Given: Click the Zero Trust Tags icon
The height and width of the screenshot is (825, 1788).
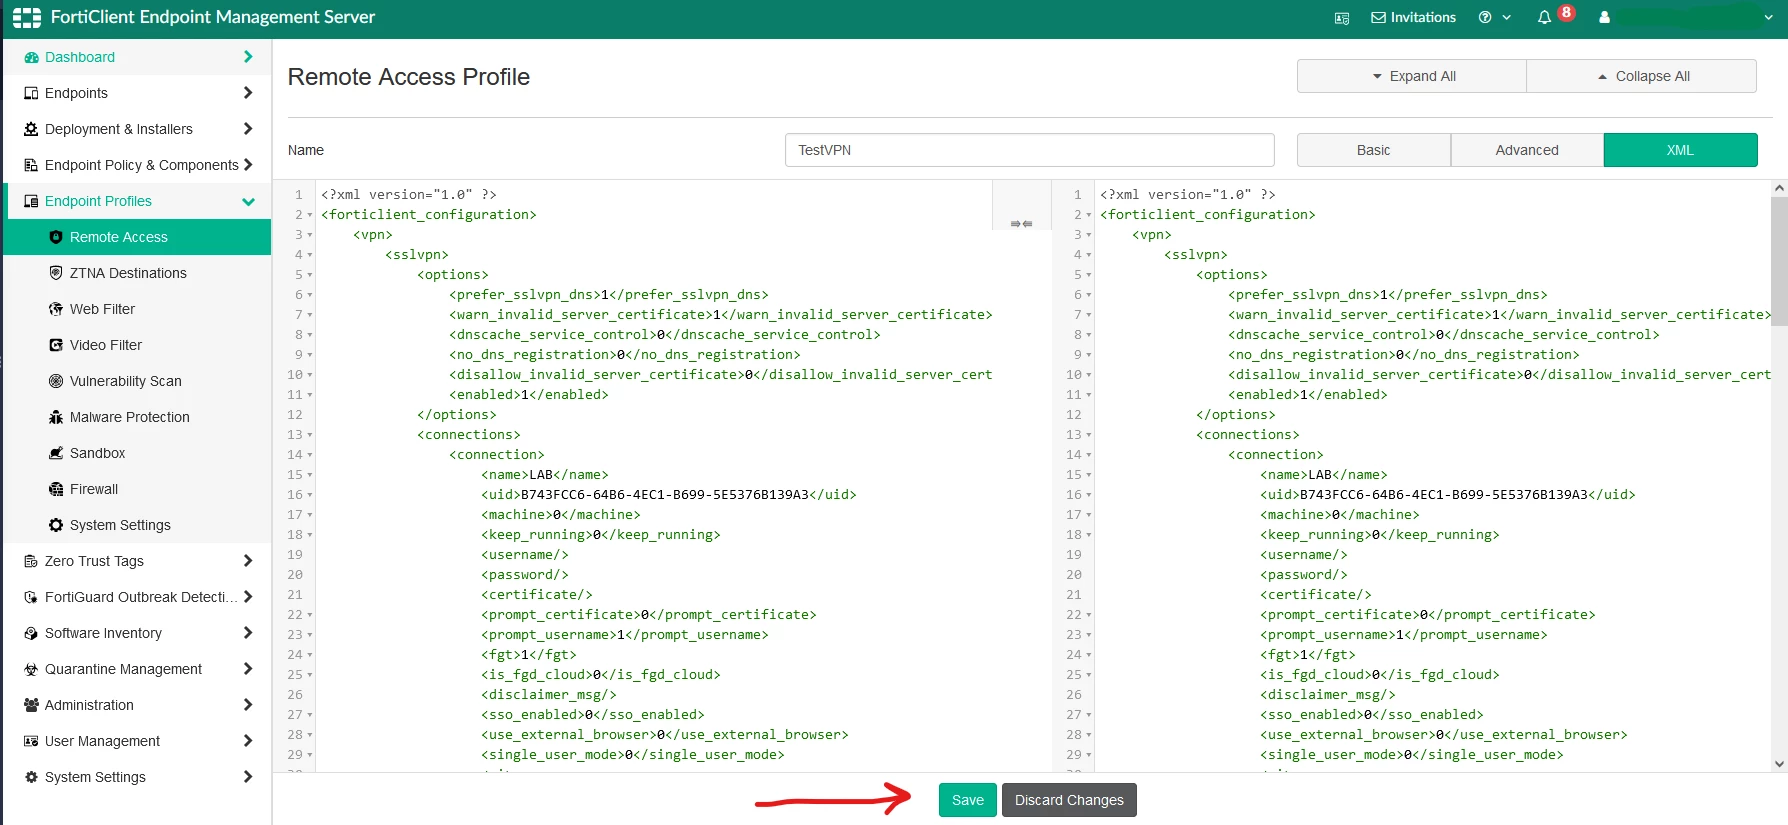Looking at the screenshot, I should pyautogui.click(x=31, y=562).
